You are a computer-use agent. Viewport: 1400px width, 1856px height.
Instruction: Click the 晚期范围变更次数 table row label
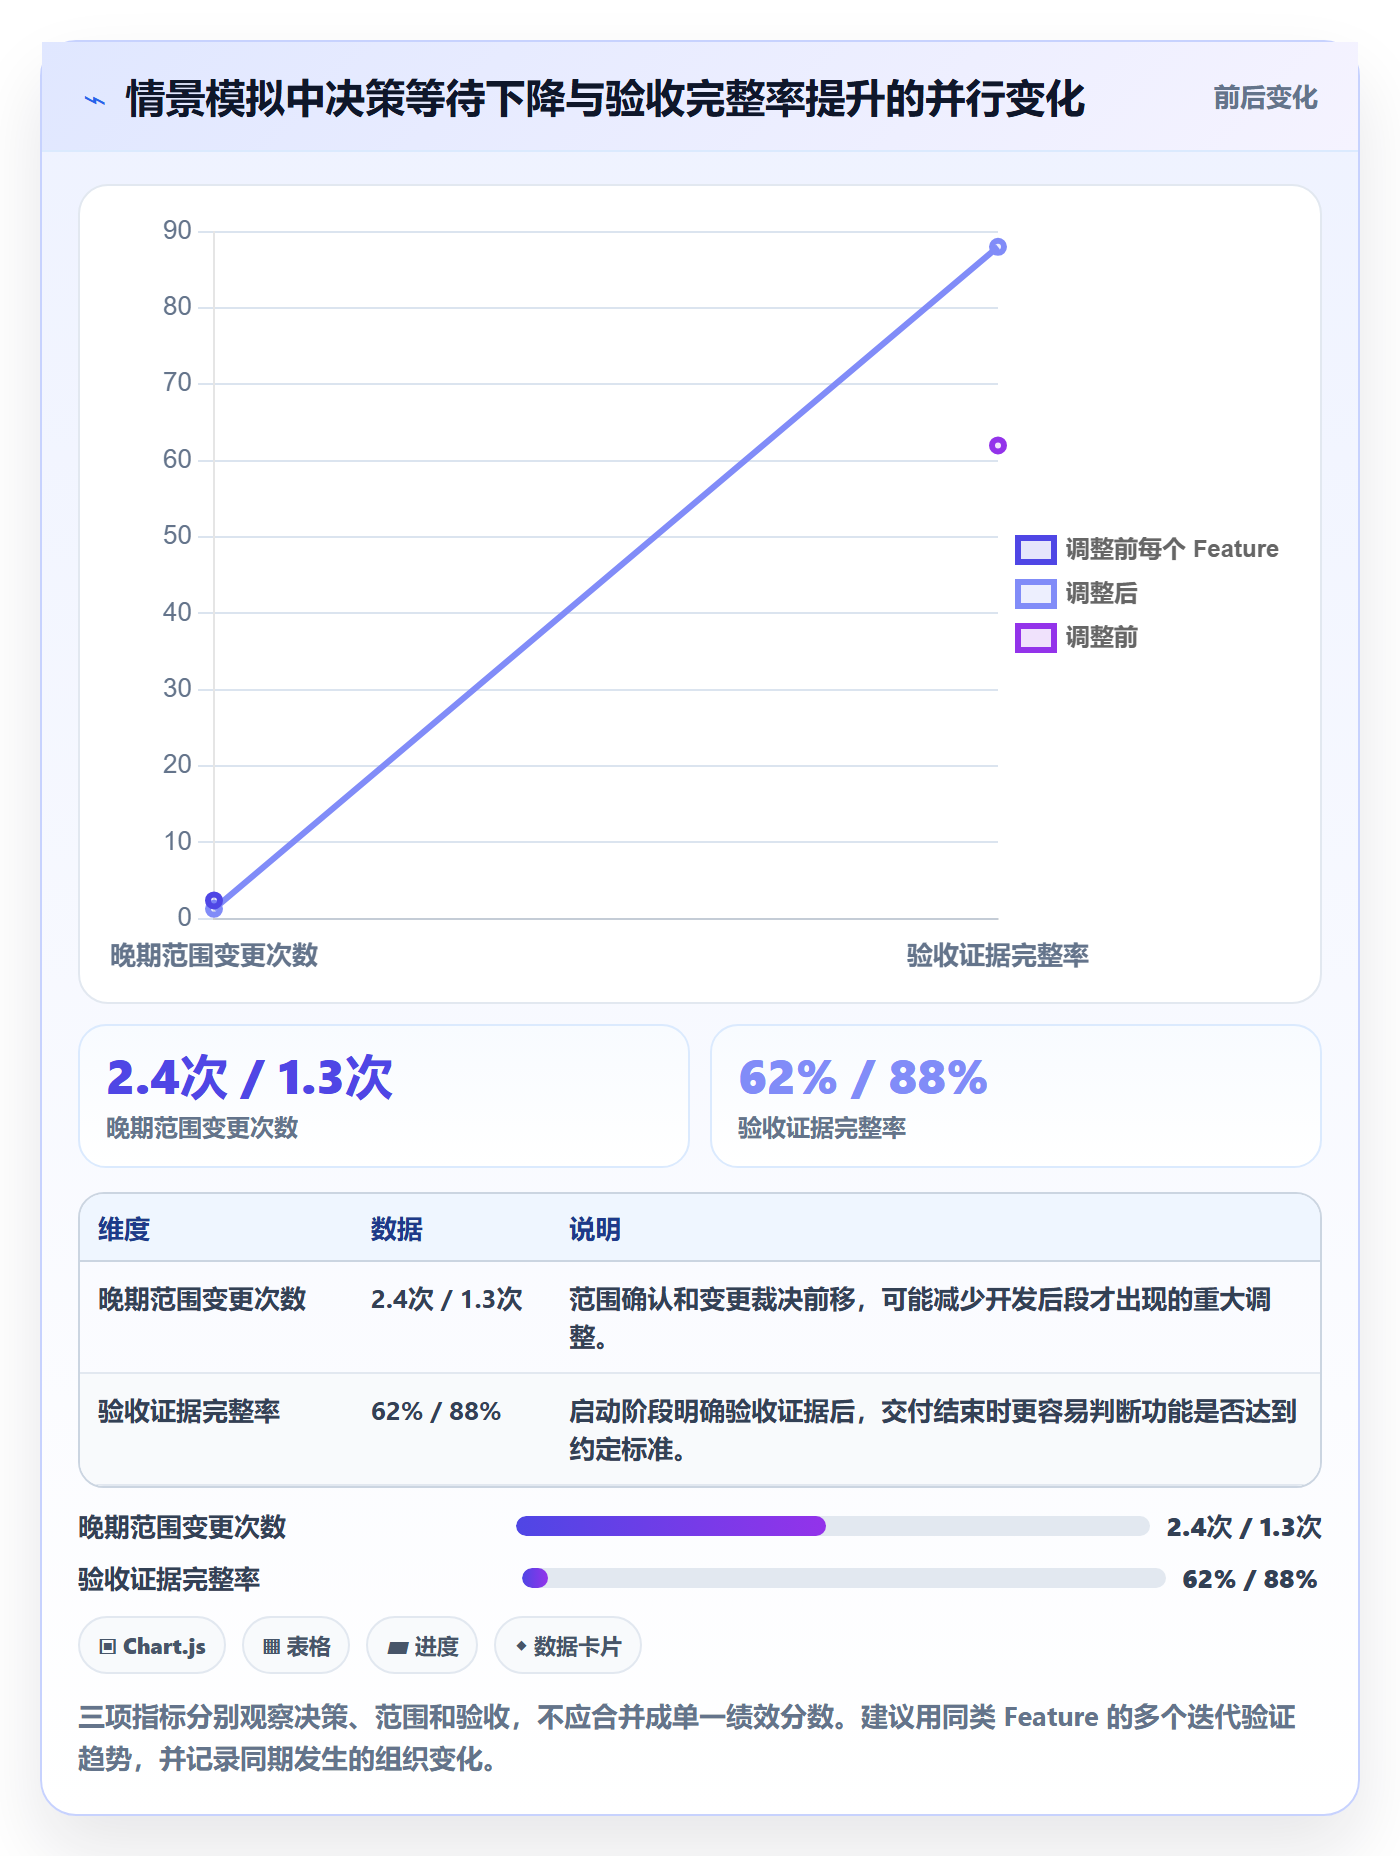pos(202,1299)
